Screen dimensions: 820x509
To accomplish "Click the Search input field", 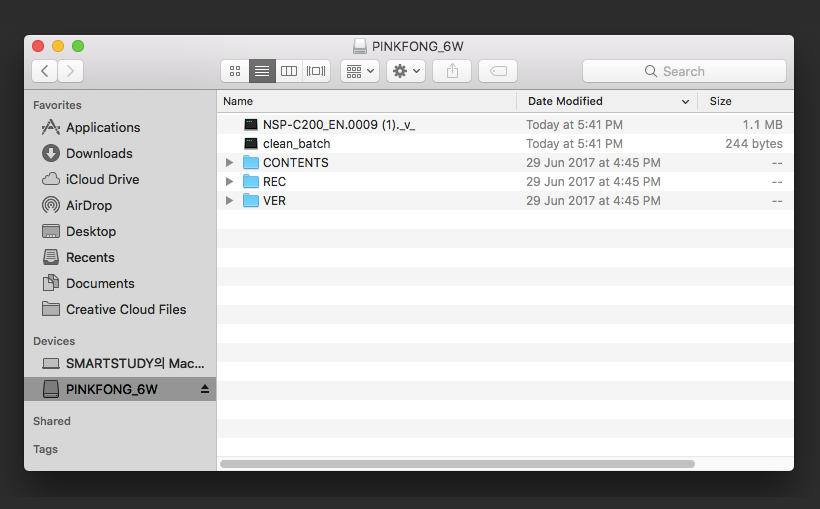I will pyautogui.click(x=684, y=71).
